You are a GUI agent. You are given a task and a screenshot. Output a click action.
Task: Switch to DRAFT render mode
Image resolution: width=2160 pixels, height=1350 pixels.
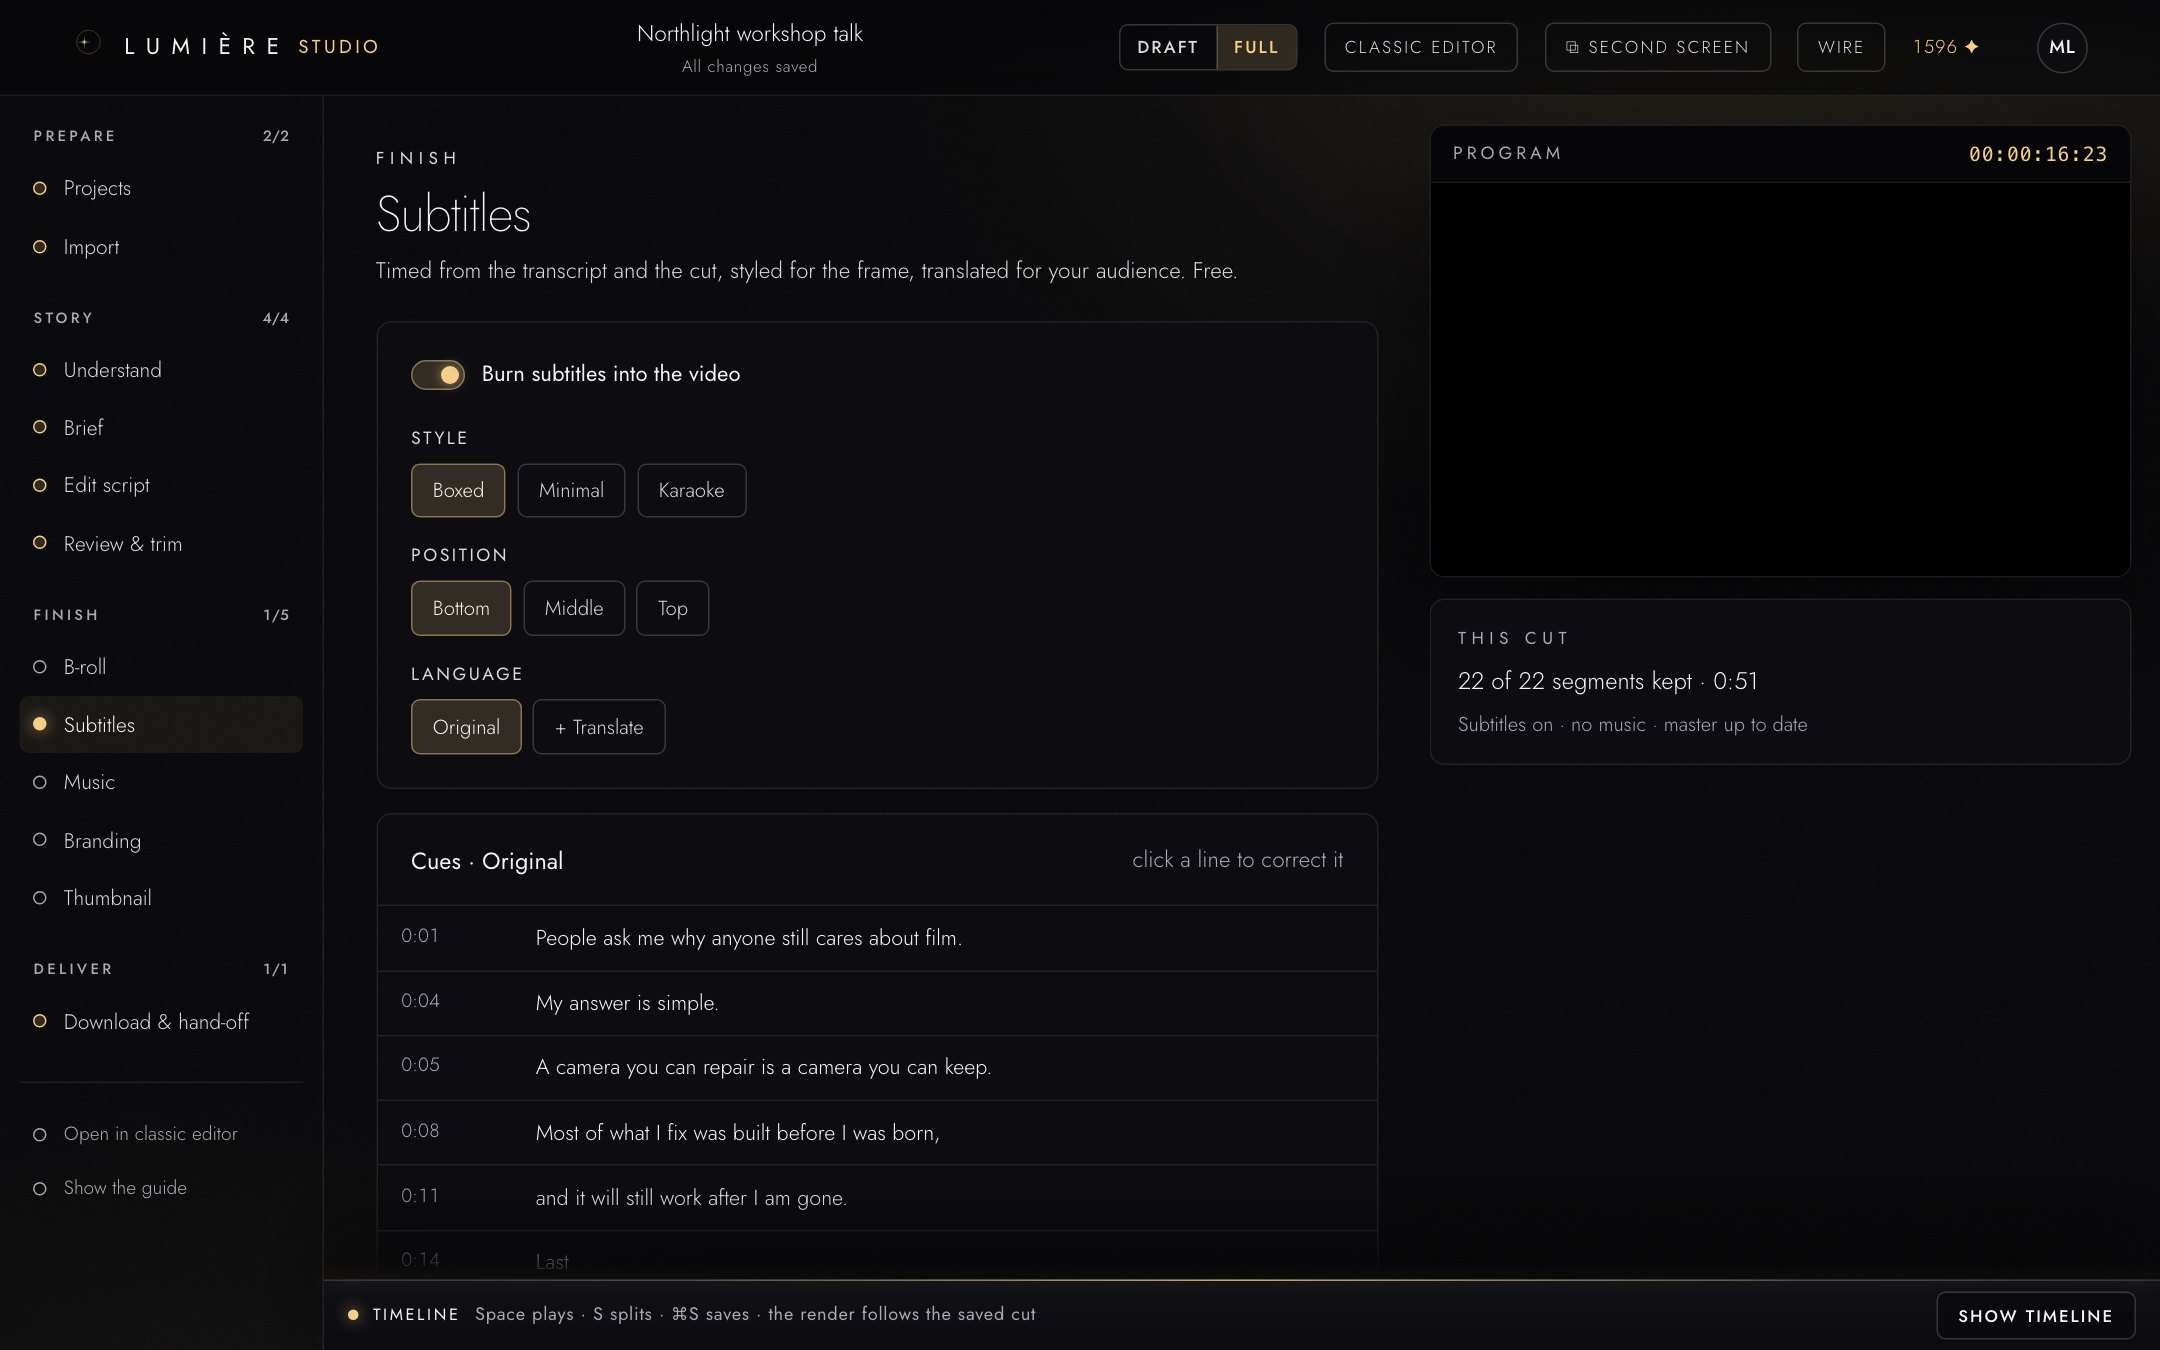(x=1167, y=47)
